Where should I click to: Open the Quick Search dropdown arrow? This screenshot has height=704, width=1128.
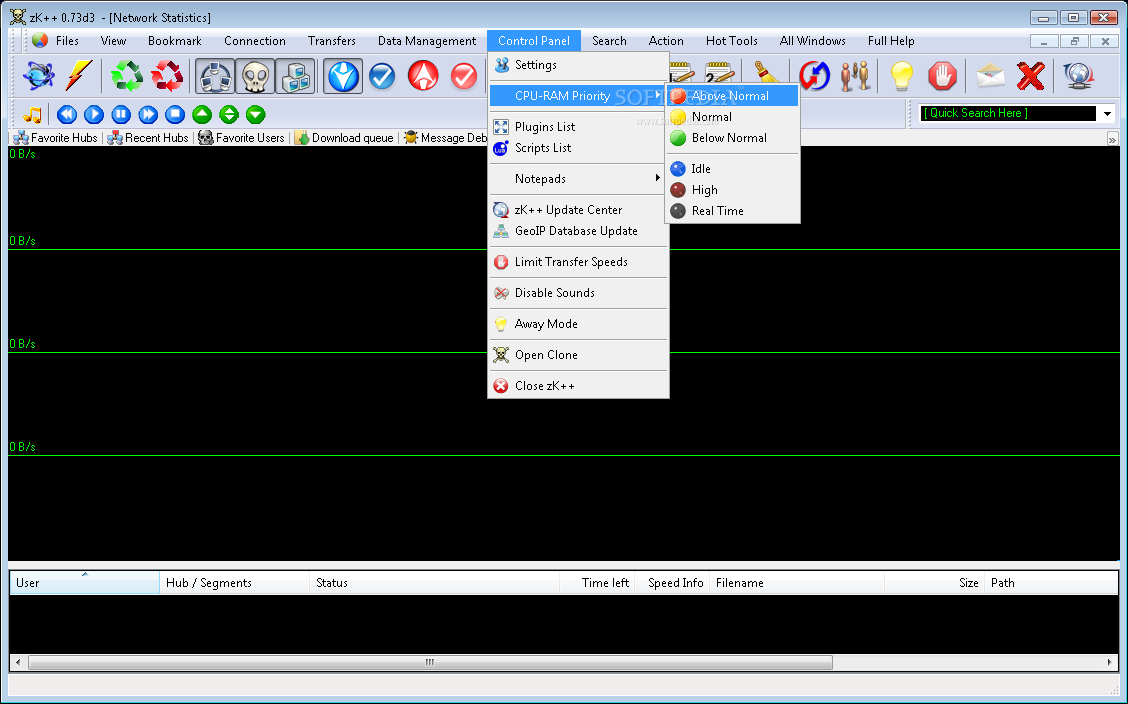coord(1107,114)
